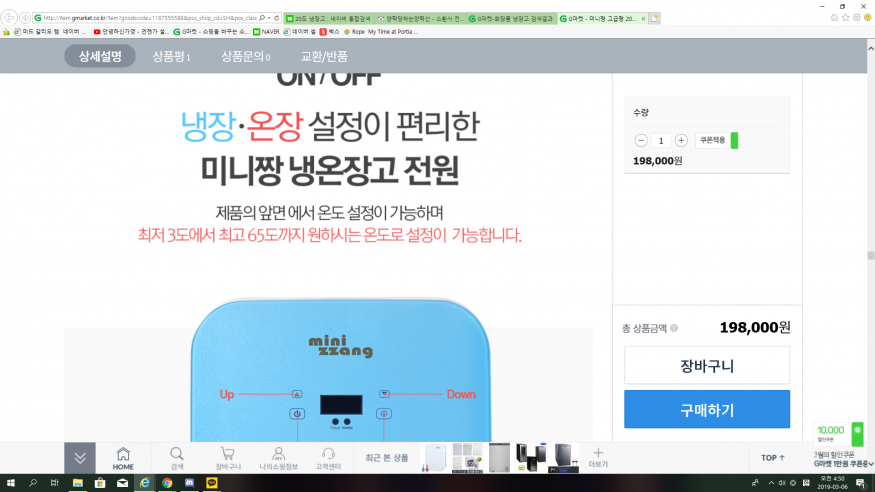Open 고객센터 headset icon

[328, 459]
